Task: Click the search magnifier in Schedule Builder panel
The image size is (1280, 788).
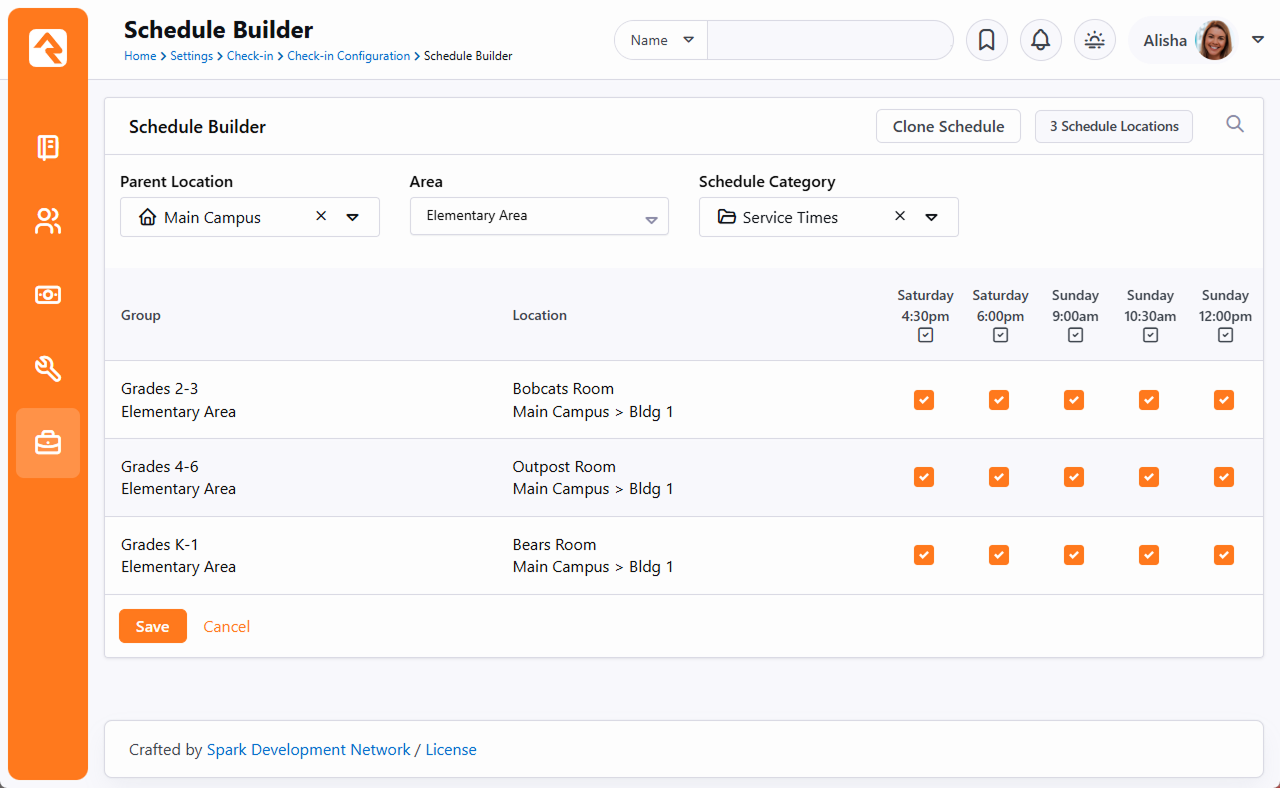Action: 1235,124
